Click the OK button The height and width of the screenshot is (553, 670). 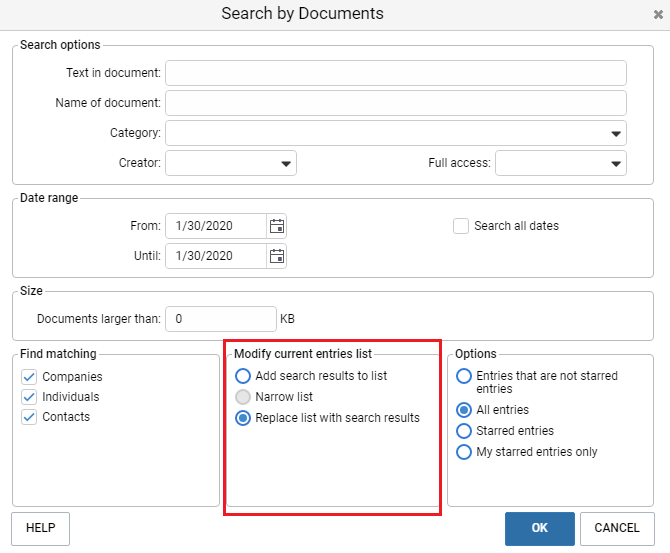[540, 529]
